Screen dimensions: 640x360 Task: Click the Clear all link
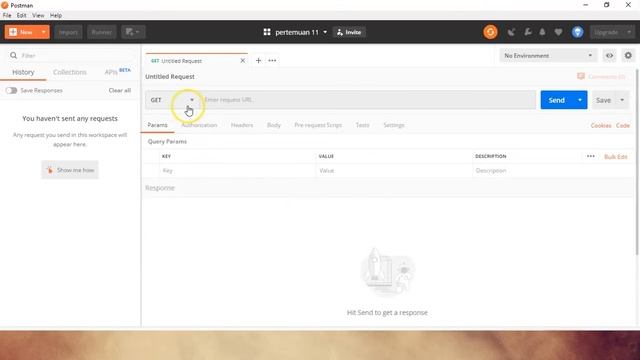(x=120, y=90)
